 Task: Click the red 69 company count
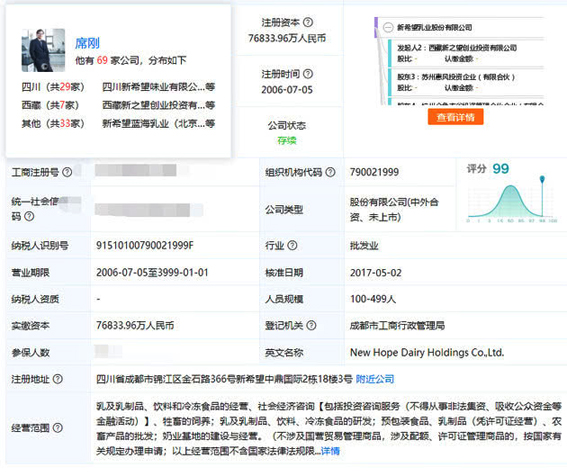coord(102,60)
